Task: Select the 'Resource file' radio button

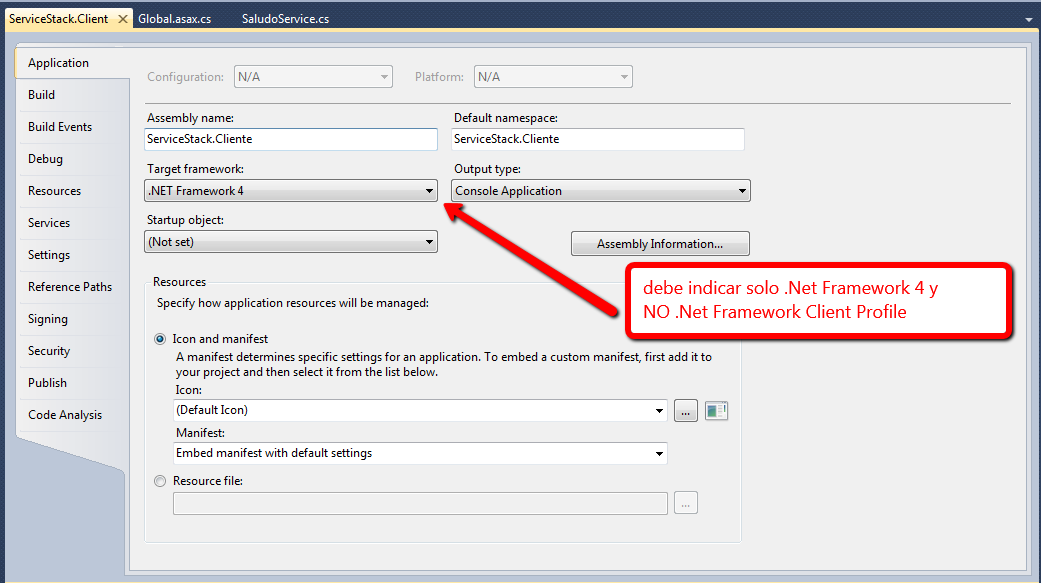Action: pos(160,480)
